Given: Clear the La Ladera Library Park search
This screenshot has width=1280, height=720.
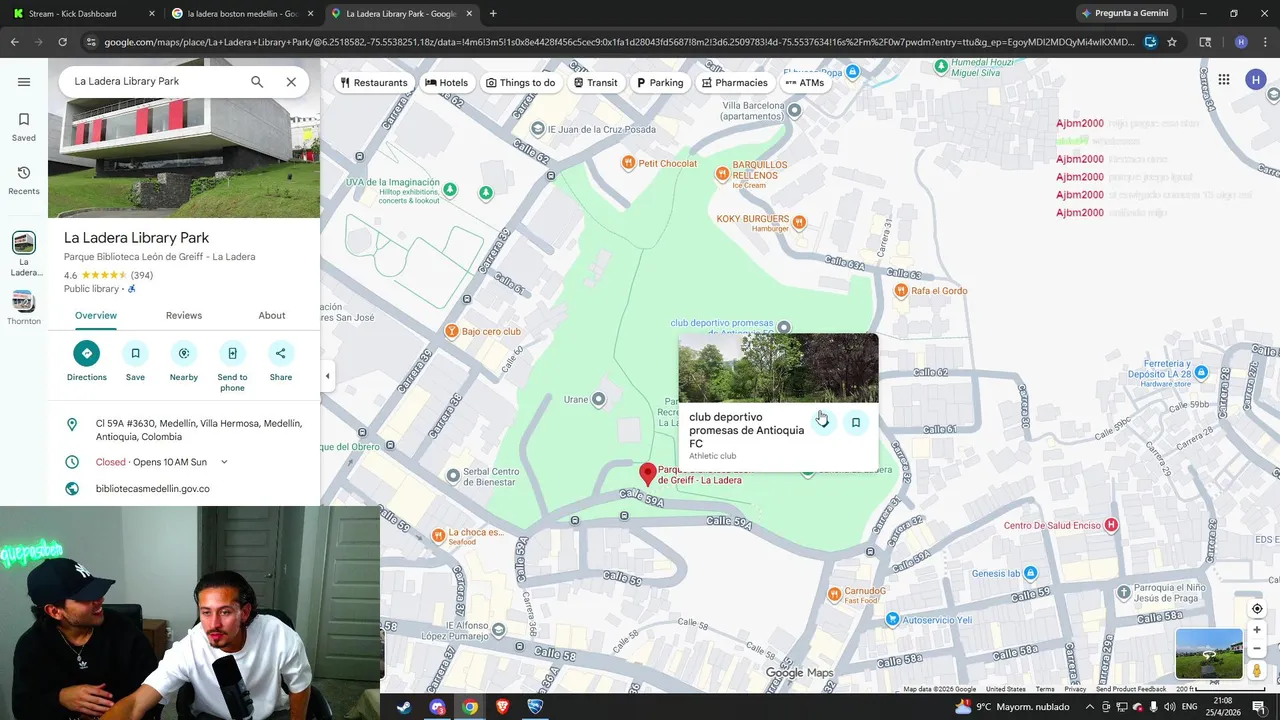Looking at the screenshot, I should click(x=291, y=82).
